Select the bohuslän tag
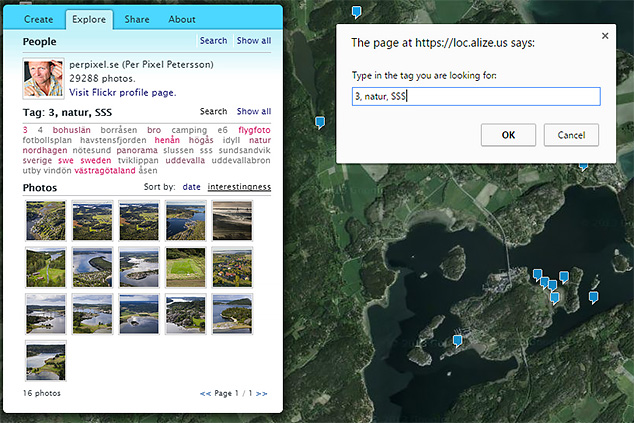This screenshot has height=423, width=634. (72, 130)
